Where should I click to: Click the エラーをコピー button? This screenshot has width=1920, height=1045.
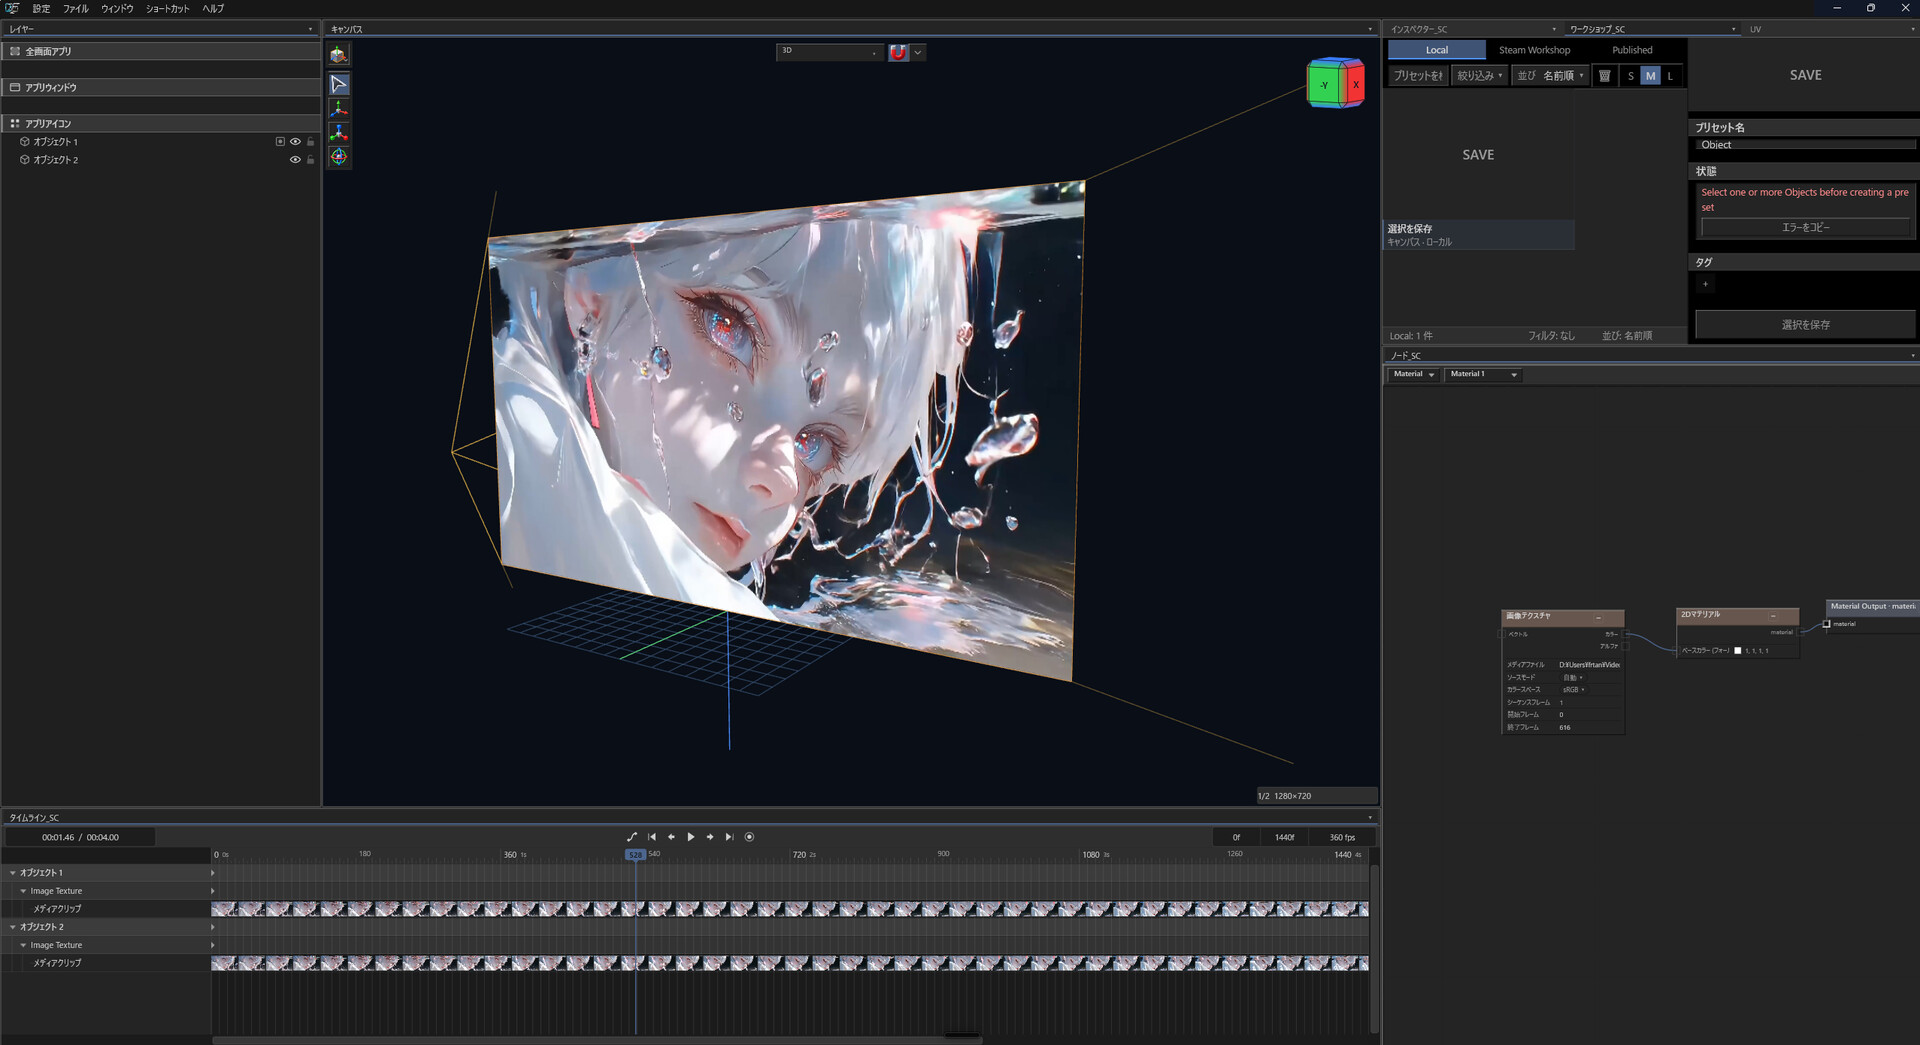[1805, 227]
